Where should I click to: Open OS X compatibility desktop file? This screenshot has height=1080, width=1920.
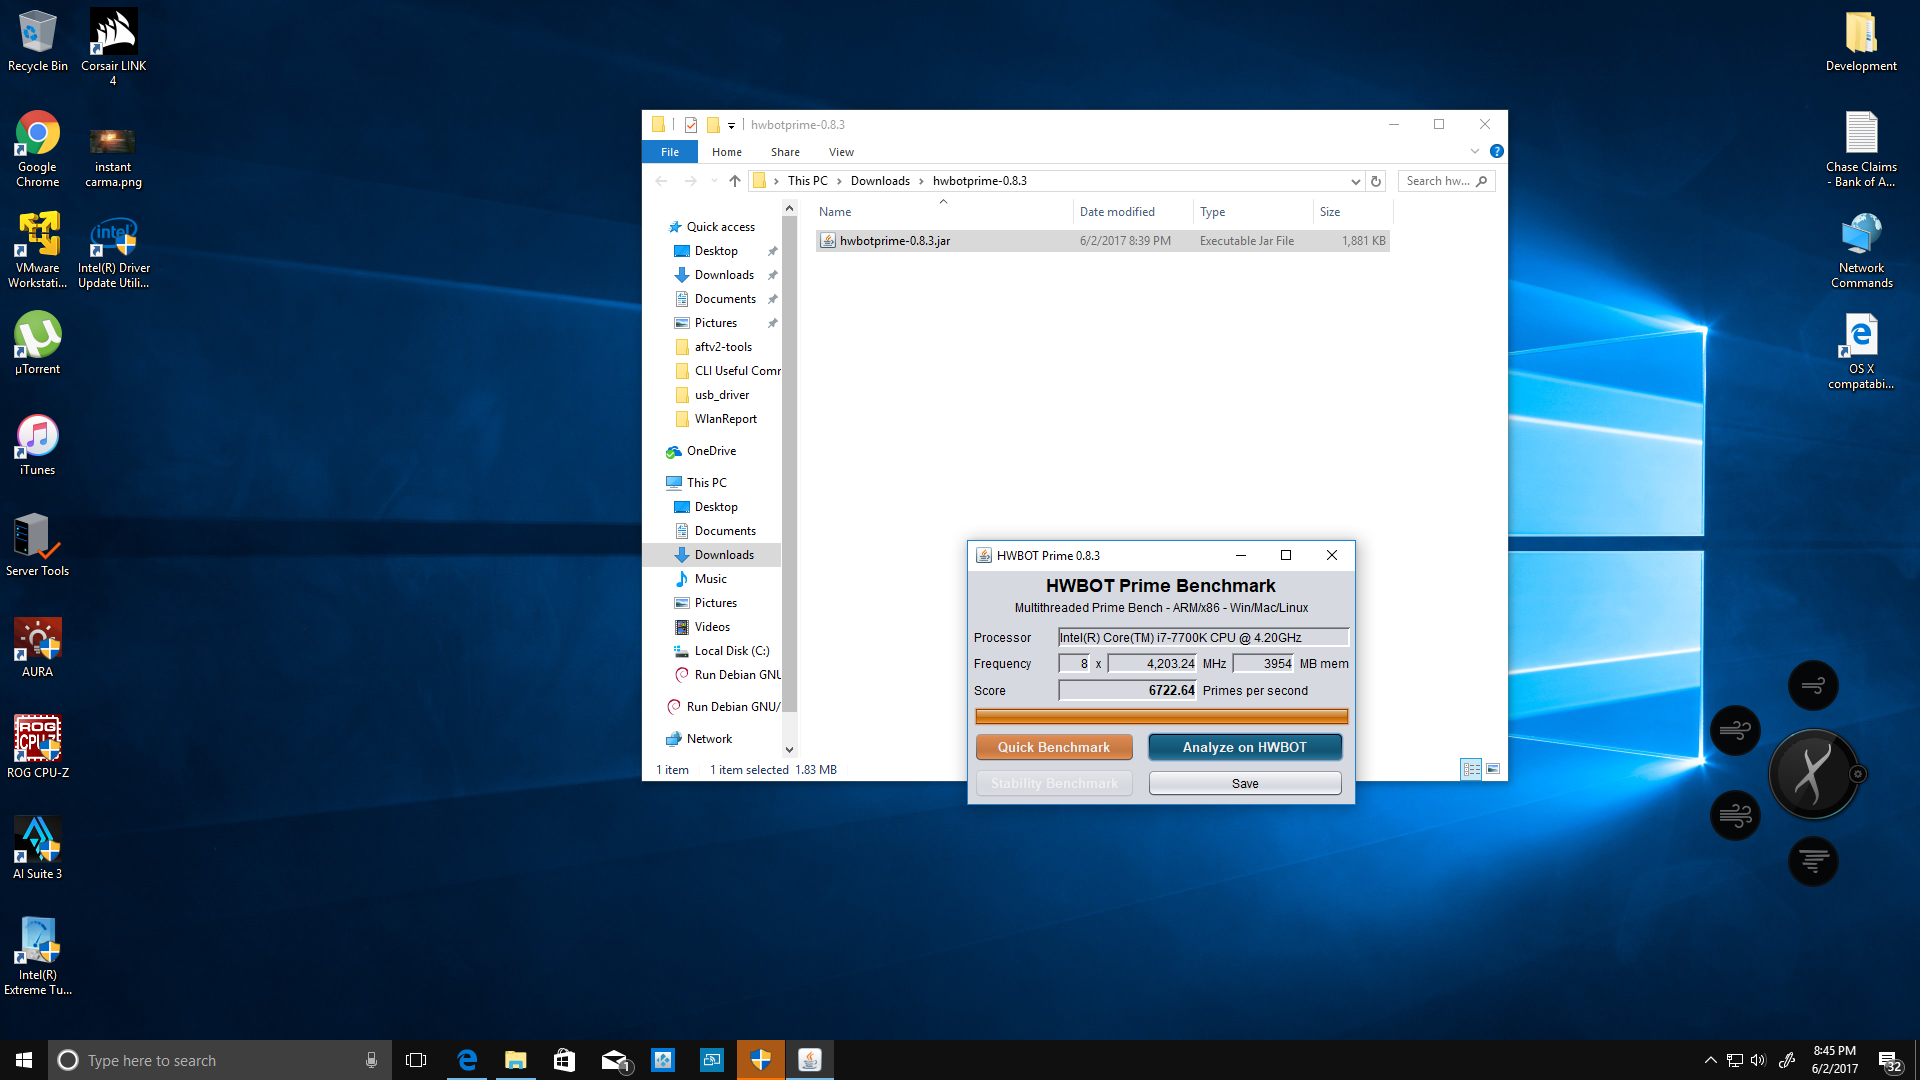click(x=1861, y=351)
